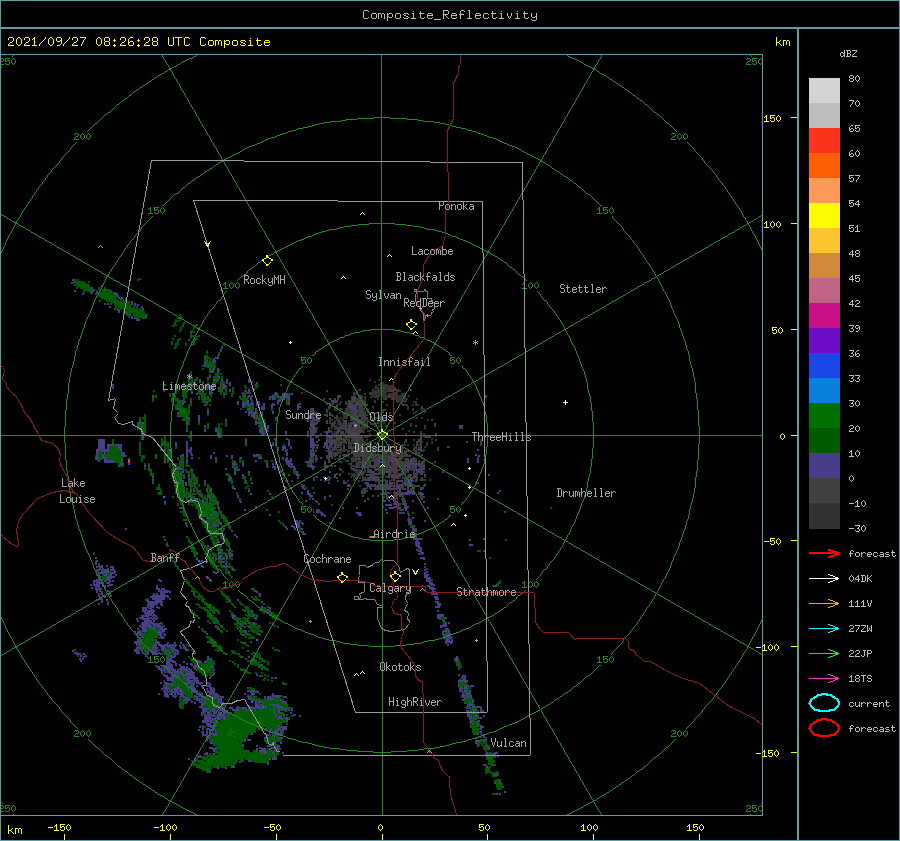
Task: Click the Composite_Reflectivity title text
Action: (450, 15)
